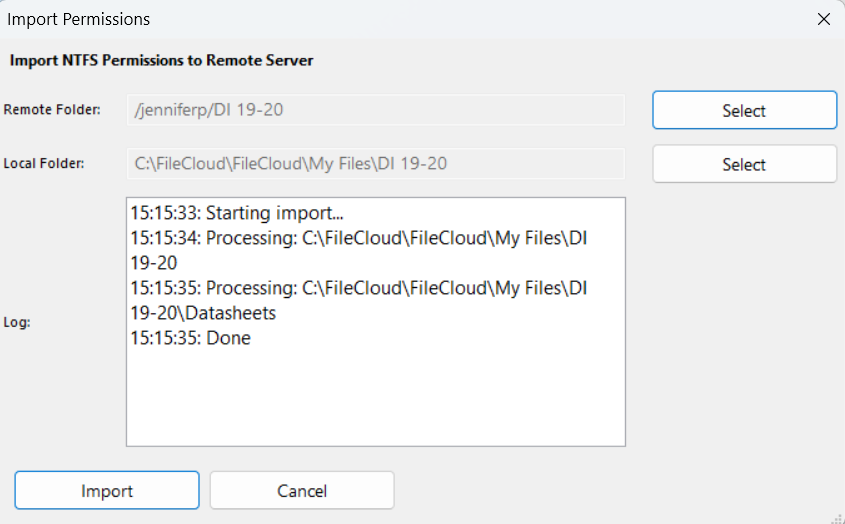Viewport: 845px width, 524px height.
Task: Click the 'Starting import...' log entry
Action: (274, 213)
